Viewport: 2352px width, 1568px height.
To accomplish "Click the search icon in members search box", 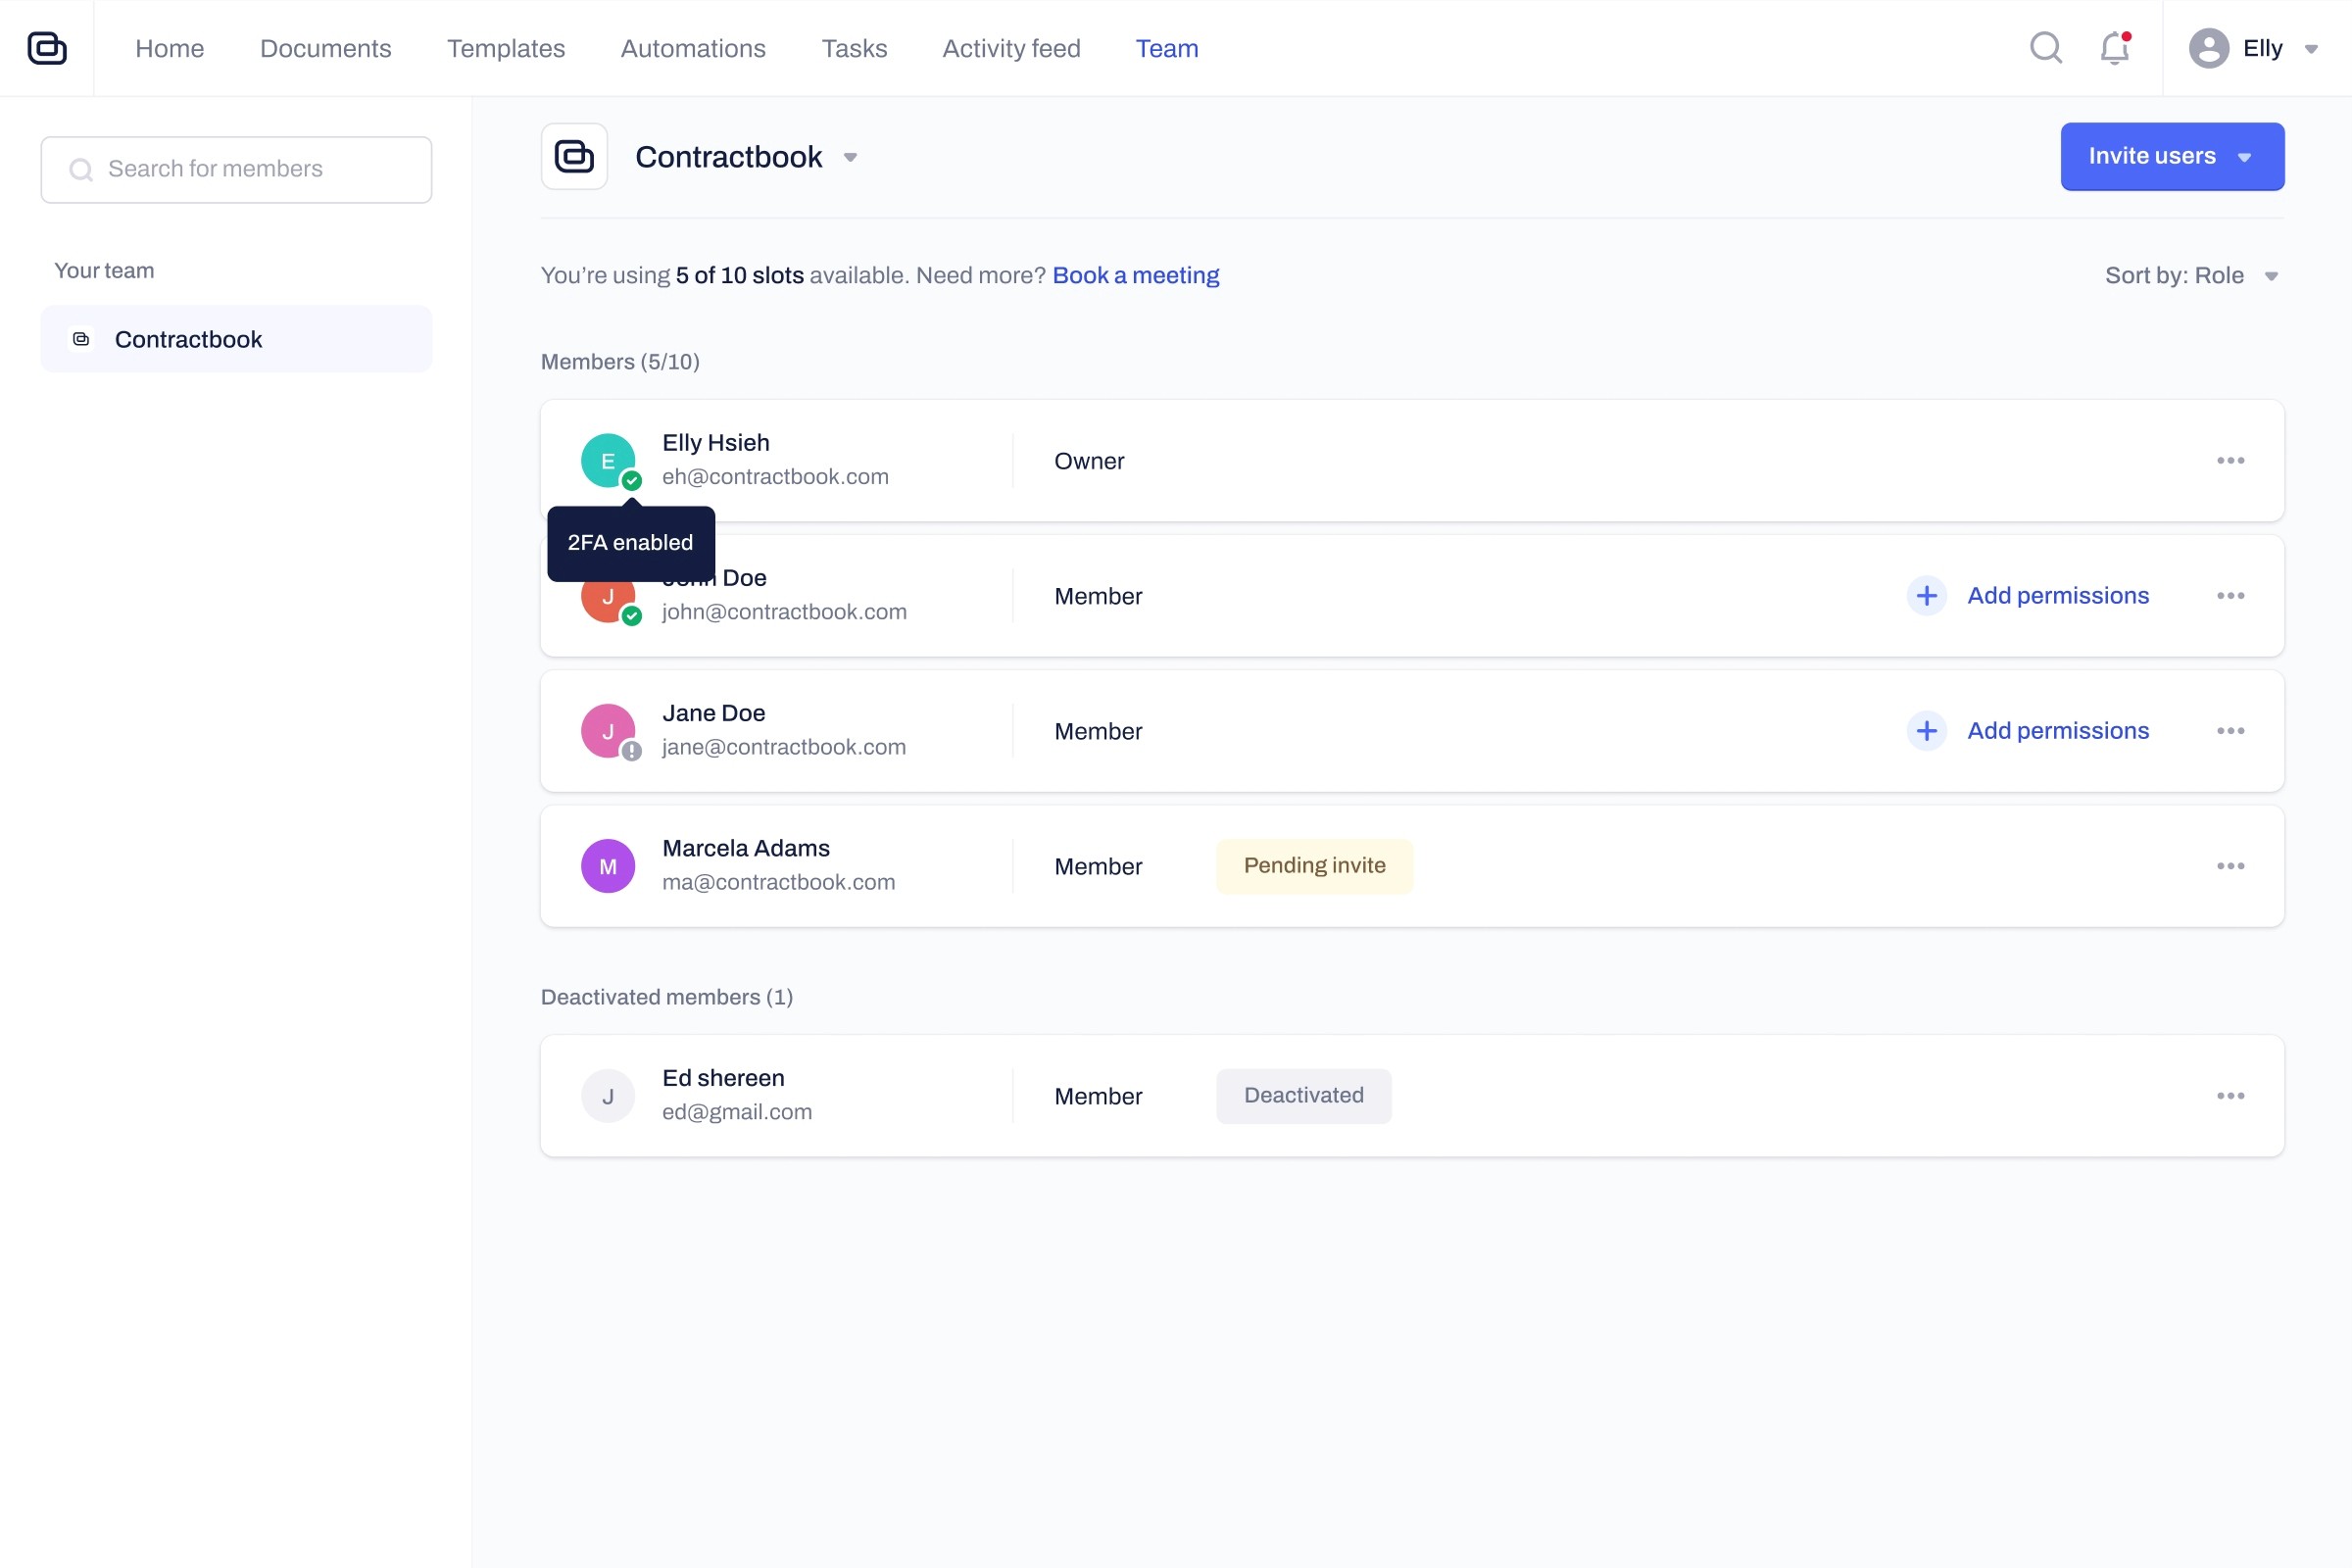I will point(81,170).
